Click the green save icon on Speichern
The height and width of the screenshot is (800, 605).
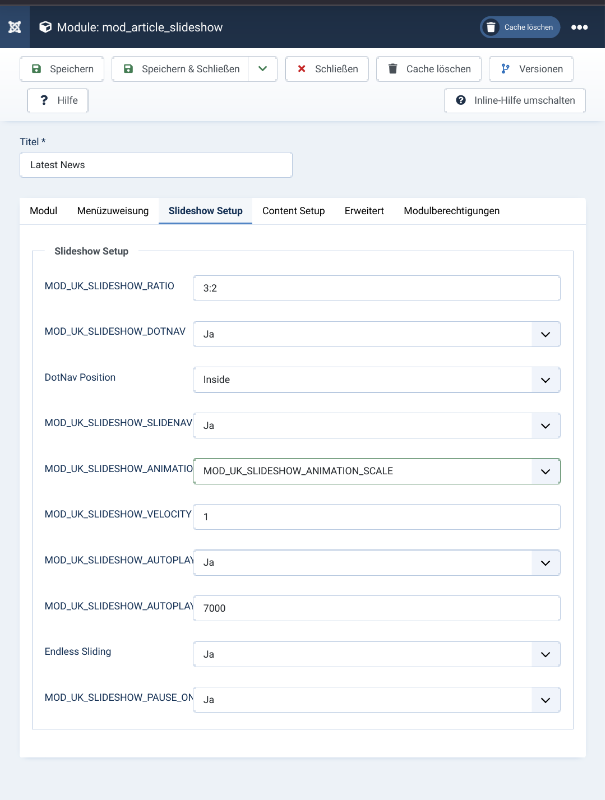coord(36,68)
